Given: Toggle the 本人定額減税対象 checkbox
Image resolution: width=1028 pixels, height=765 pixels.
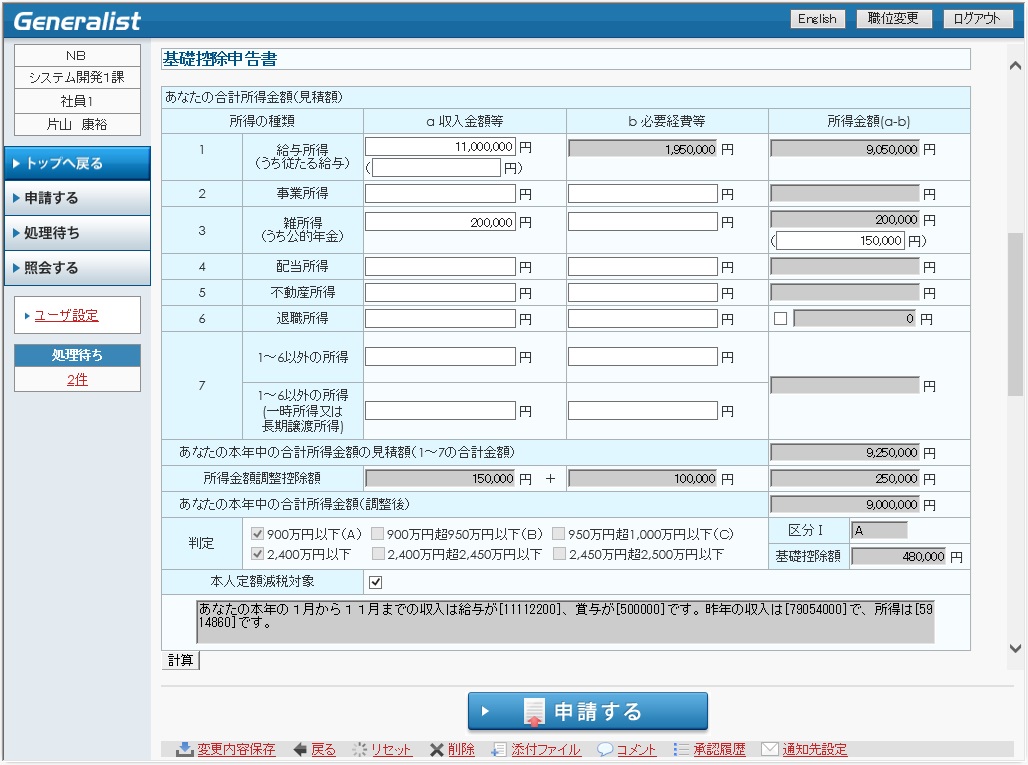Looking at the screenshot, I should 376,583.
